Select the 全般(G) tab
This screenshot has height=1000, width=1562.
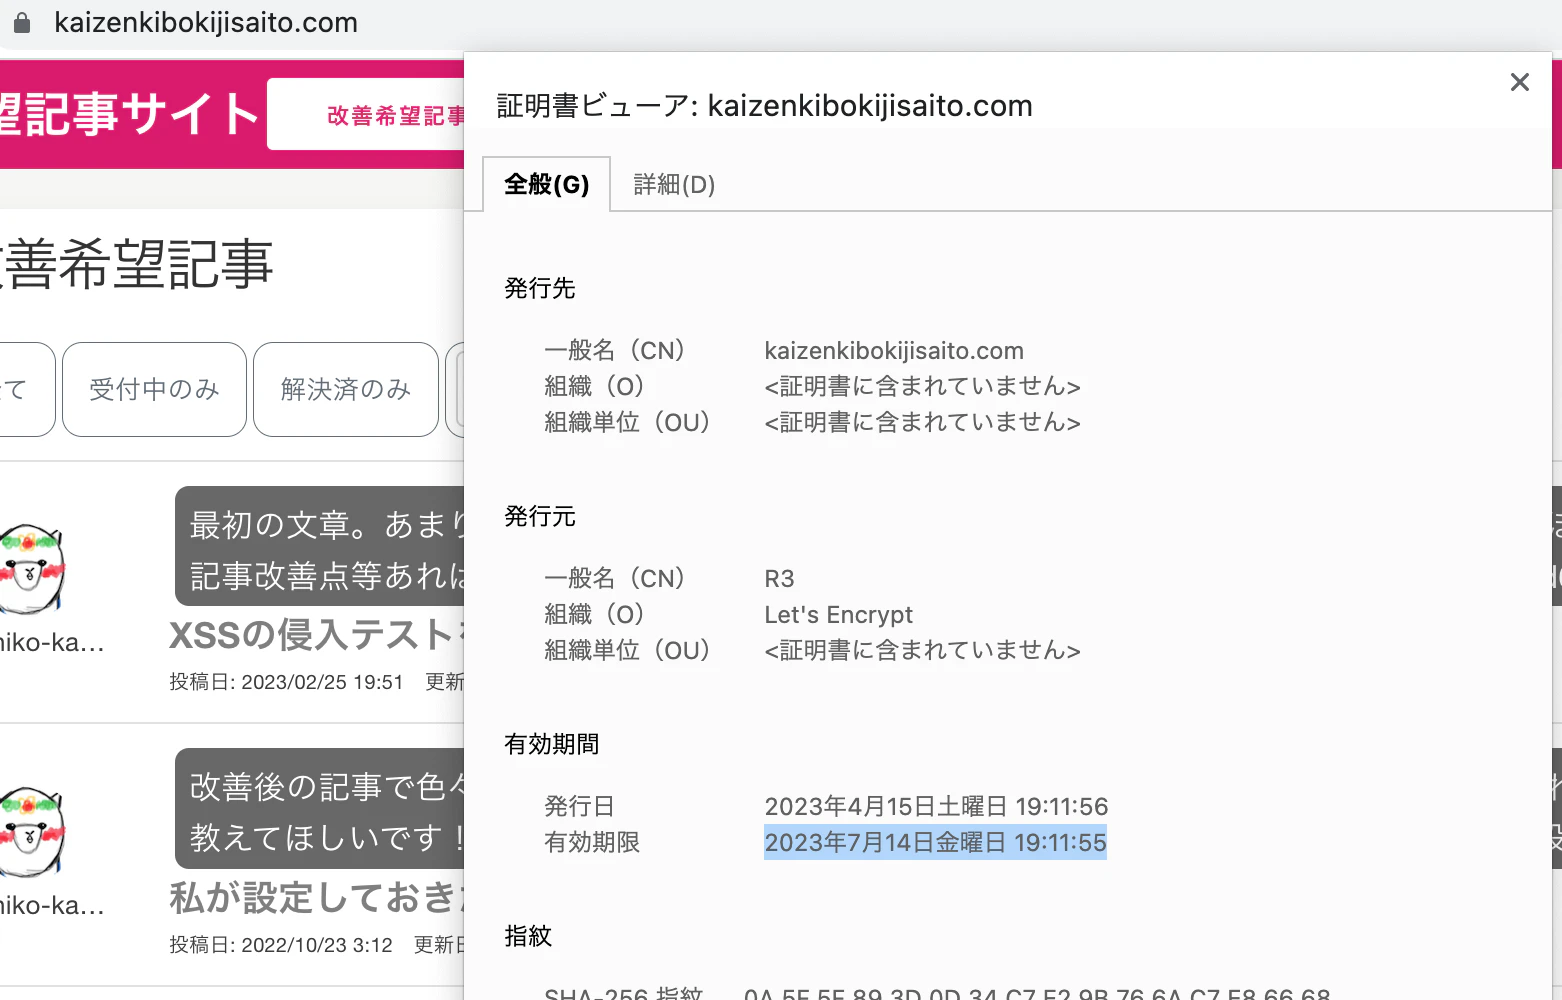coord(546,183)
